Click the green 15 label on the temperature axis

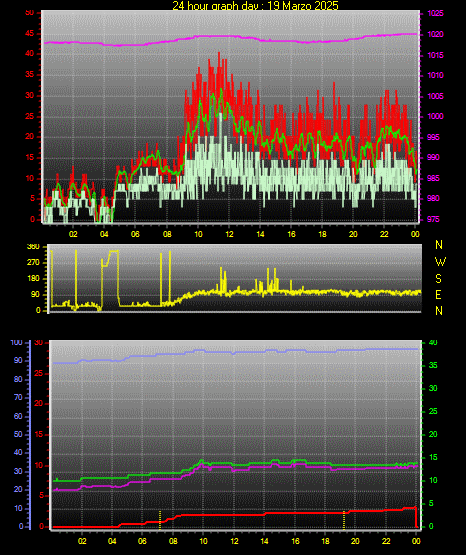click(433, 457)
